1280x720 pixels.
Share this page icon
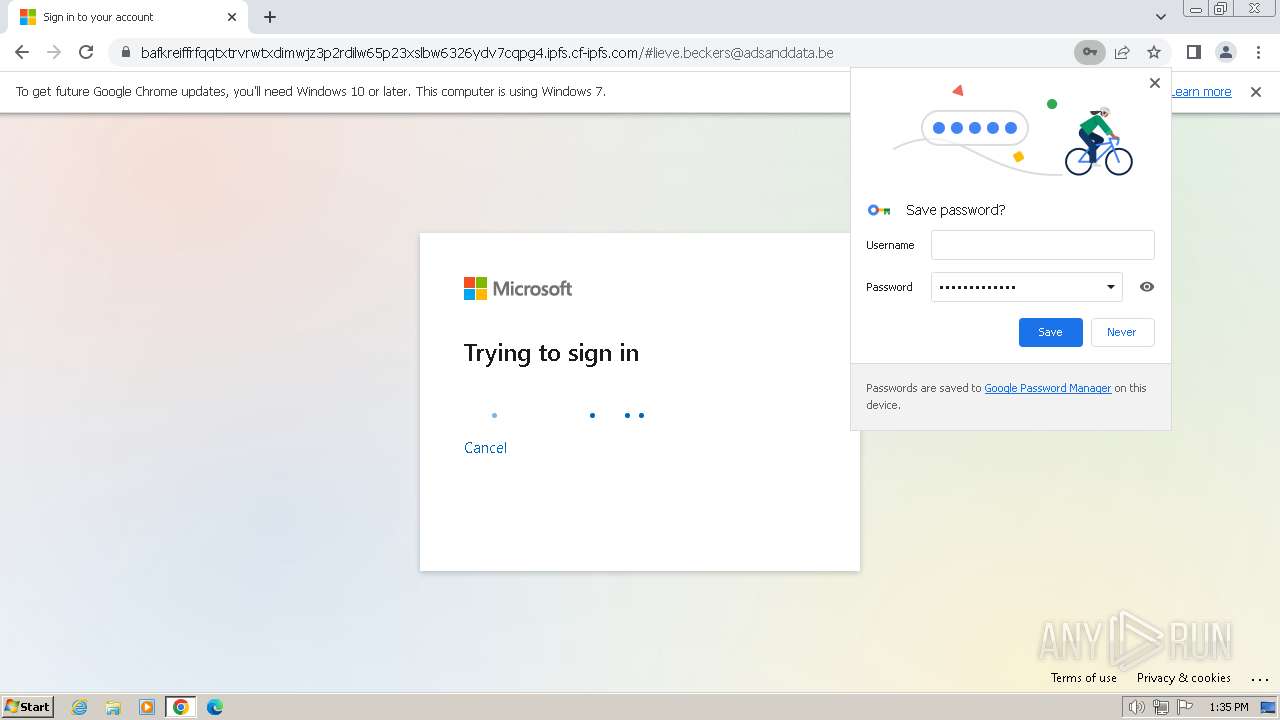[x=1122, y=52]
